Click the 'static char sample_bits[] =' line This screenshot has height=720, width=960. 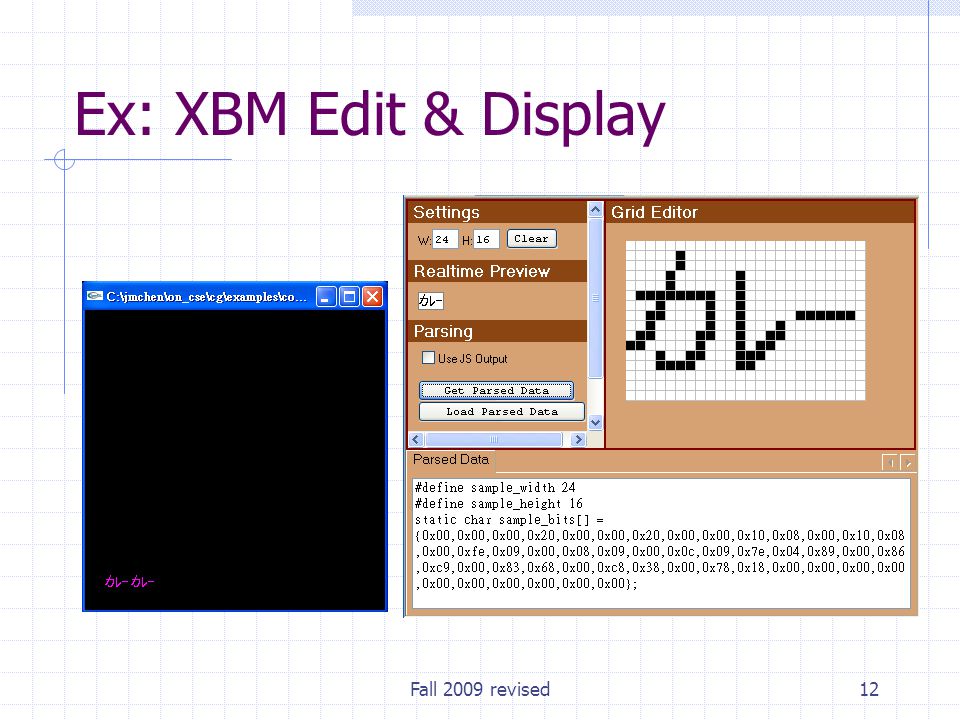509,520
